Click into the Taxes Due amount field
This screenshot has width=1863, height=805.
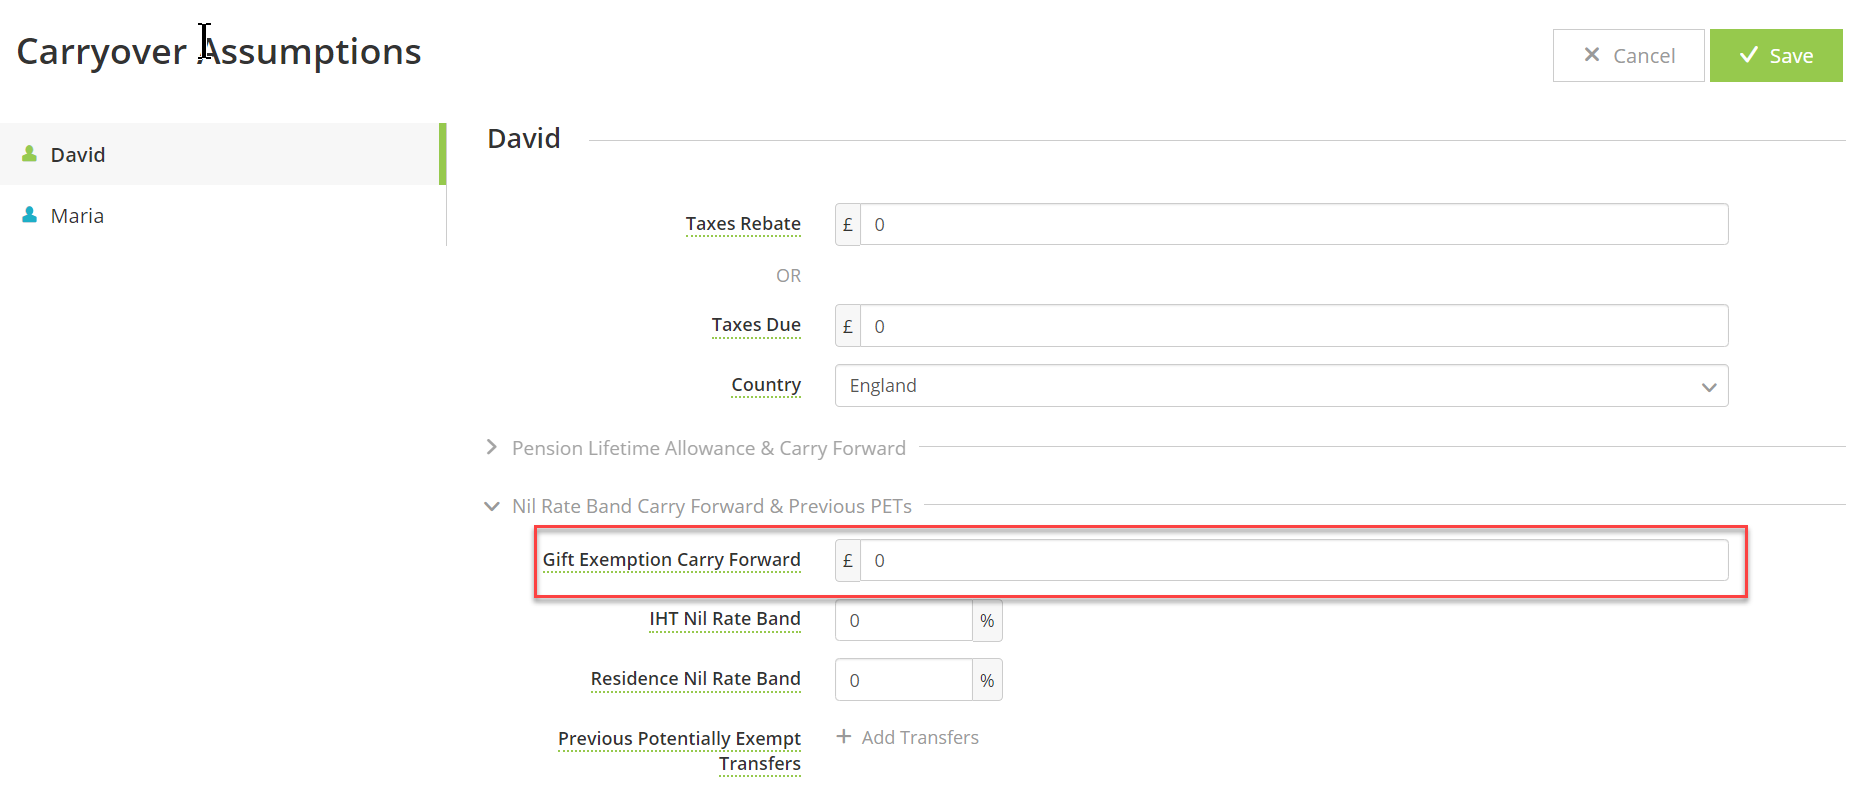coord(1294,326)
